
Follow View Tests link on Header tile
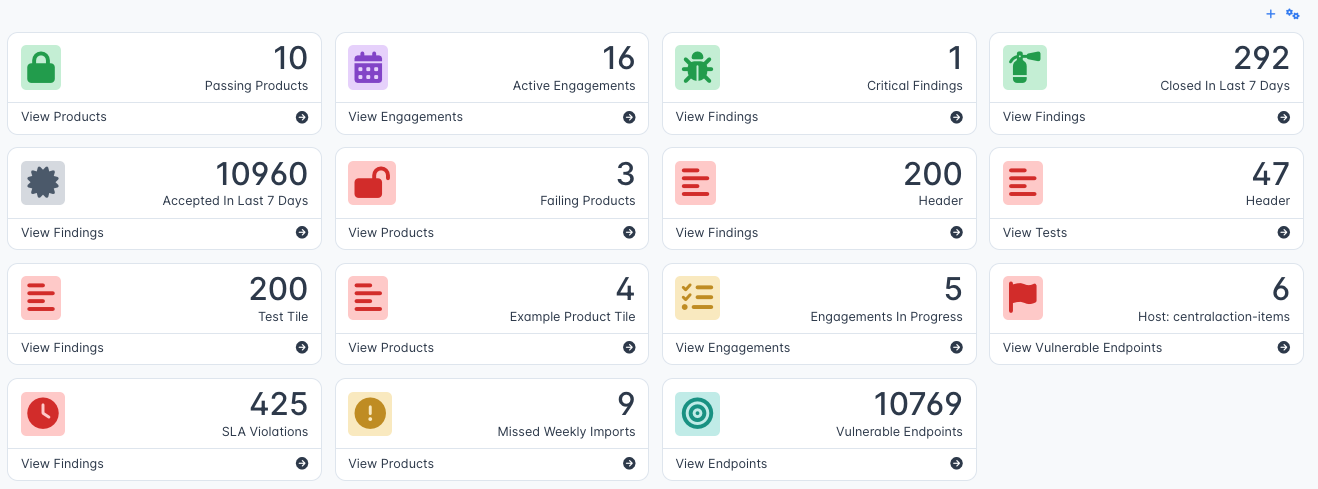tap(1034, 233)
